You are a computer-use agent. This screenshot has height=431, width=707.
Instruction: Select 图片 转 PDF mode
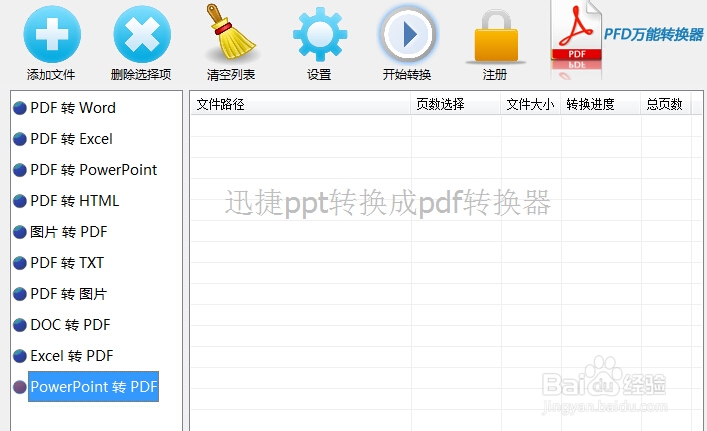69,232
